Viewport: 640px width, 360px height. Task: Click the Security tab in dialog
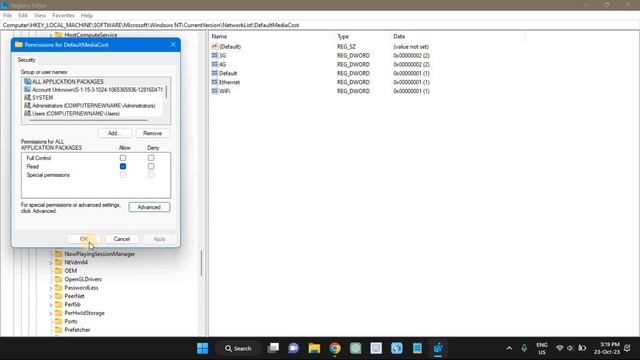pos(27,60)
